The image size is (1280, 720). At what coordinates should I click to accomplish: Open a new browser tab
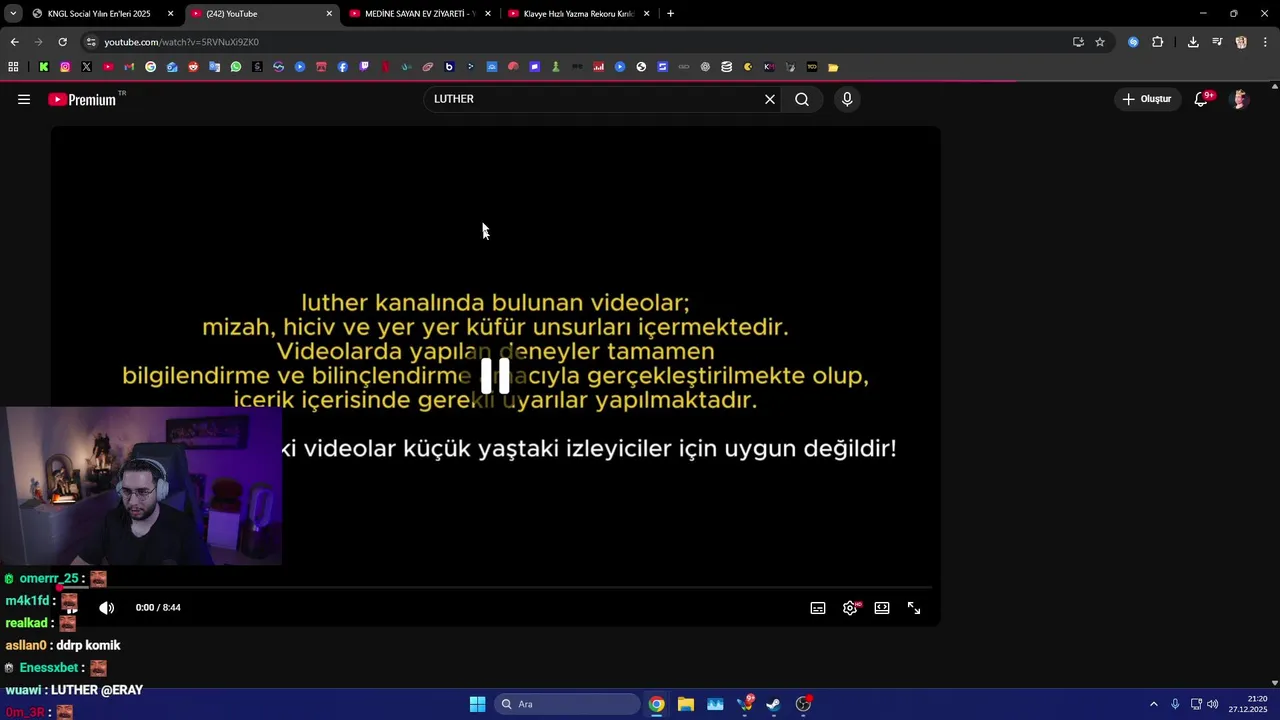pos(670,14)
